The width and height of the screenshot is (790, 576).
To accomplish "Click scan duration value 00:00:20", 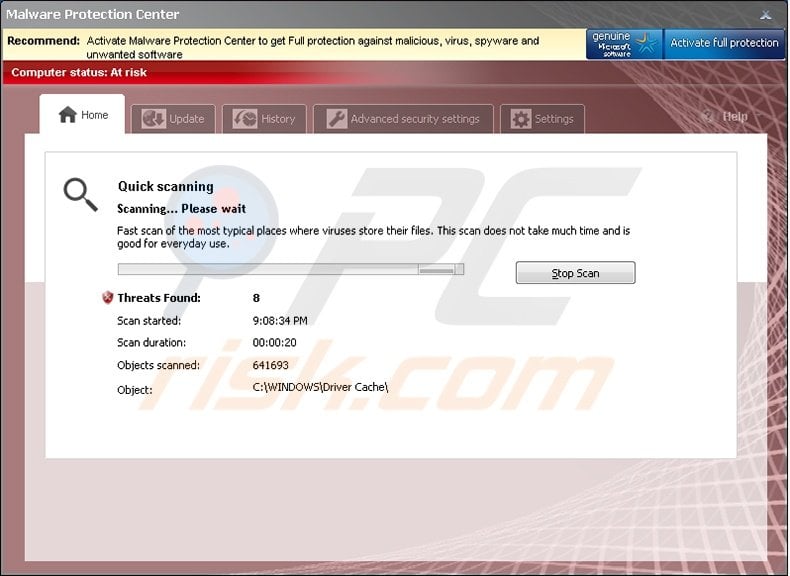I will pos(274,343).
